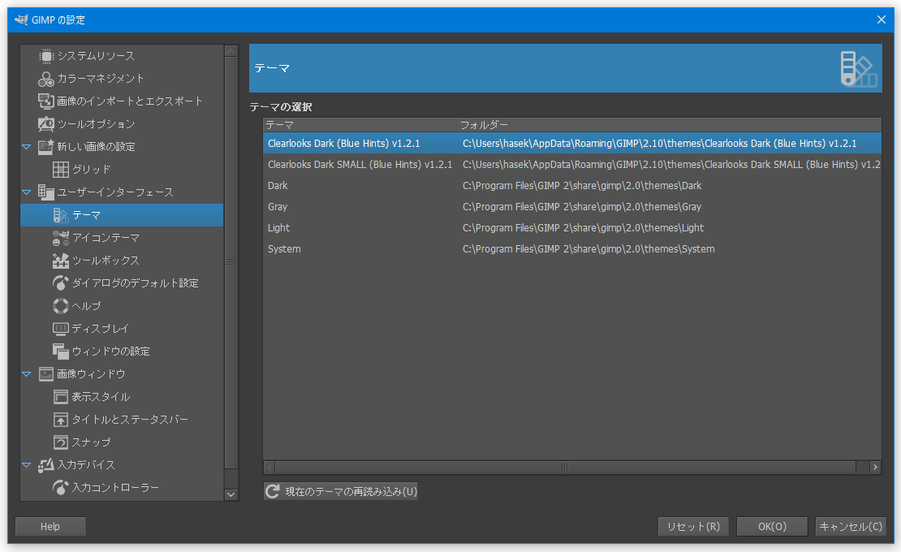
Task: Select the Light theme
Action: [x=572, y=228]
